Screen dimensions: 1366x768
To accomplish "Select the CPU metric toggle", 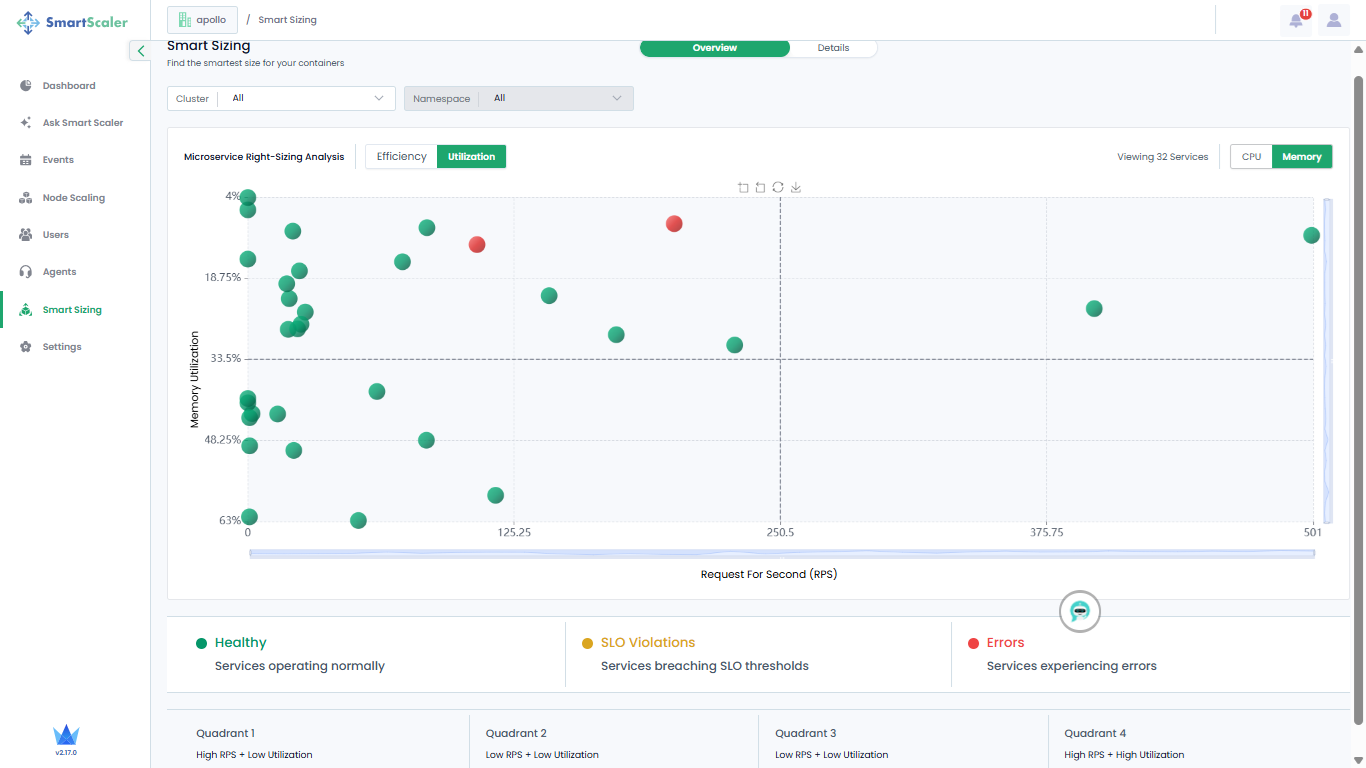I will (x=1251, y=157).
